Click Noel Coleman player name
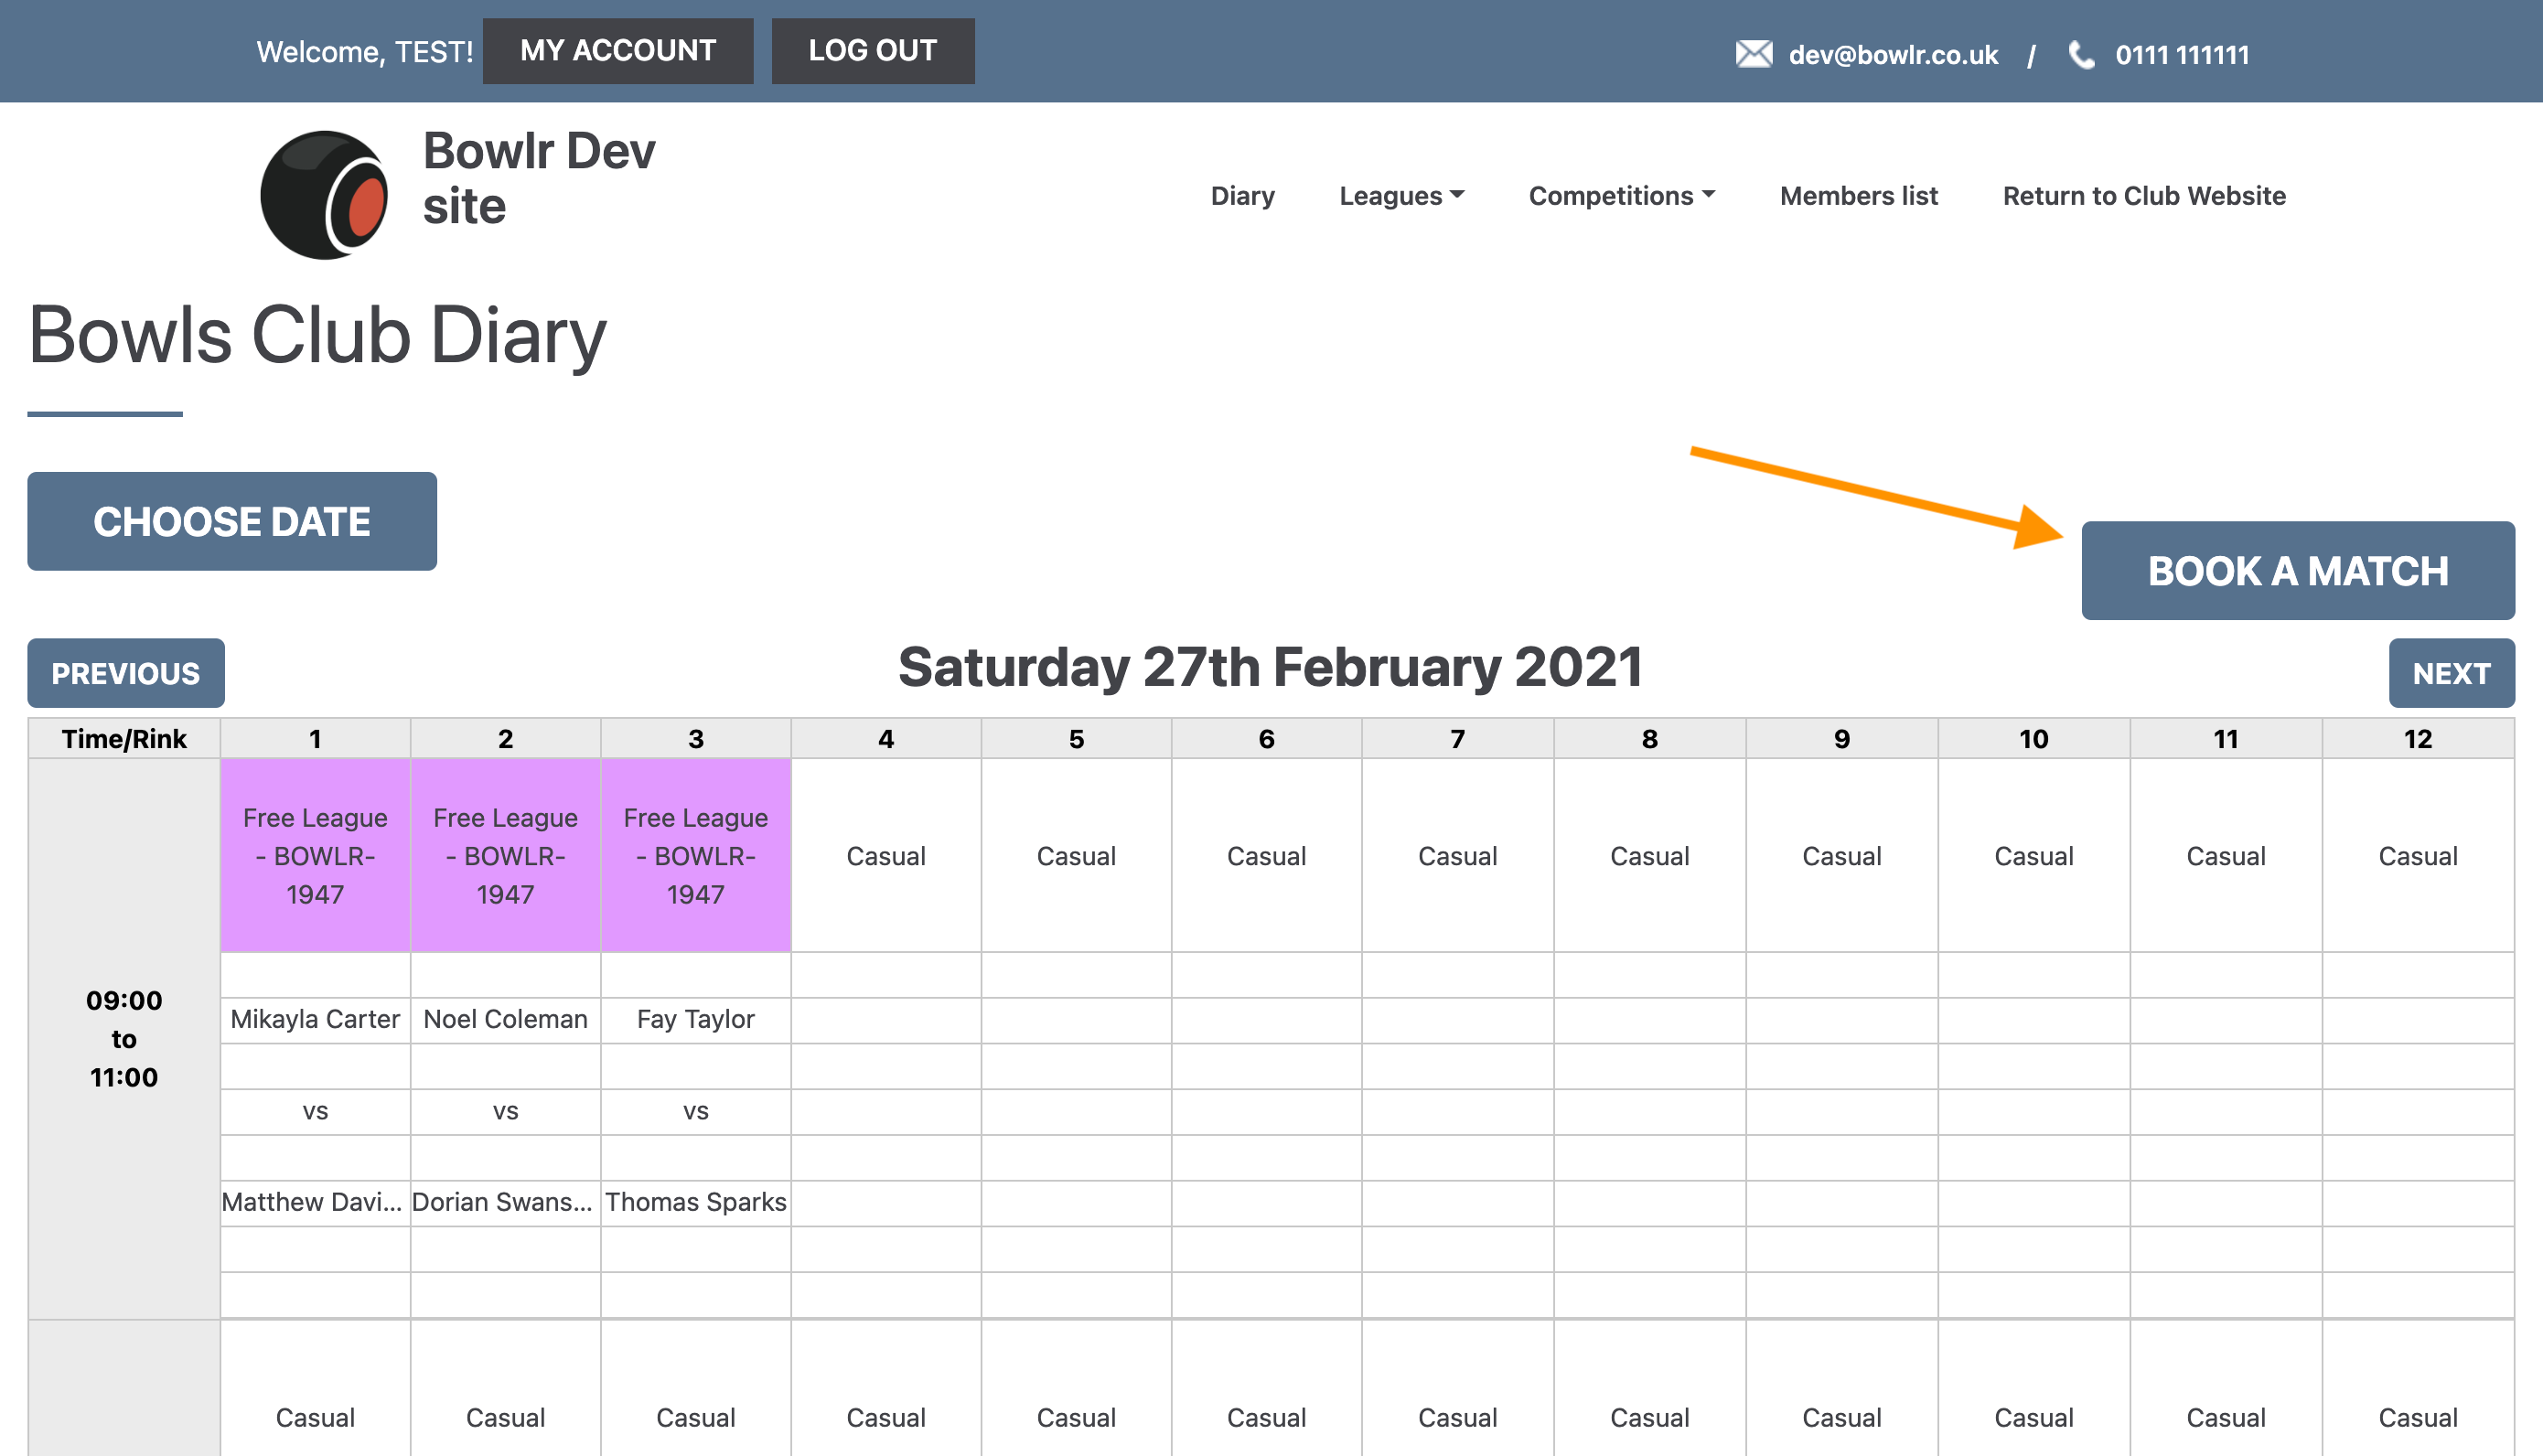 pyautogui.click(x=505, y=1019)
